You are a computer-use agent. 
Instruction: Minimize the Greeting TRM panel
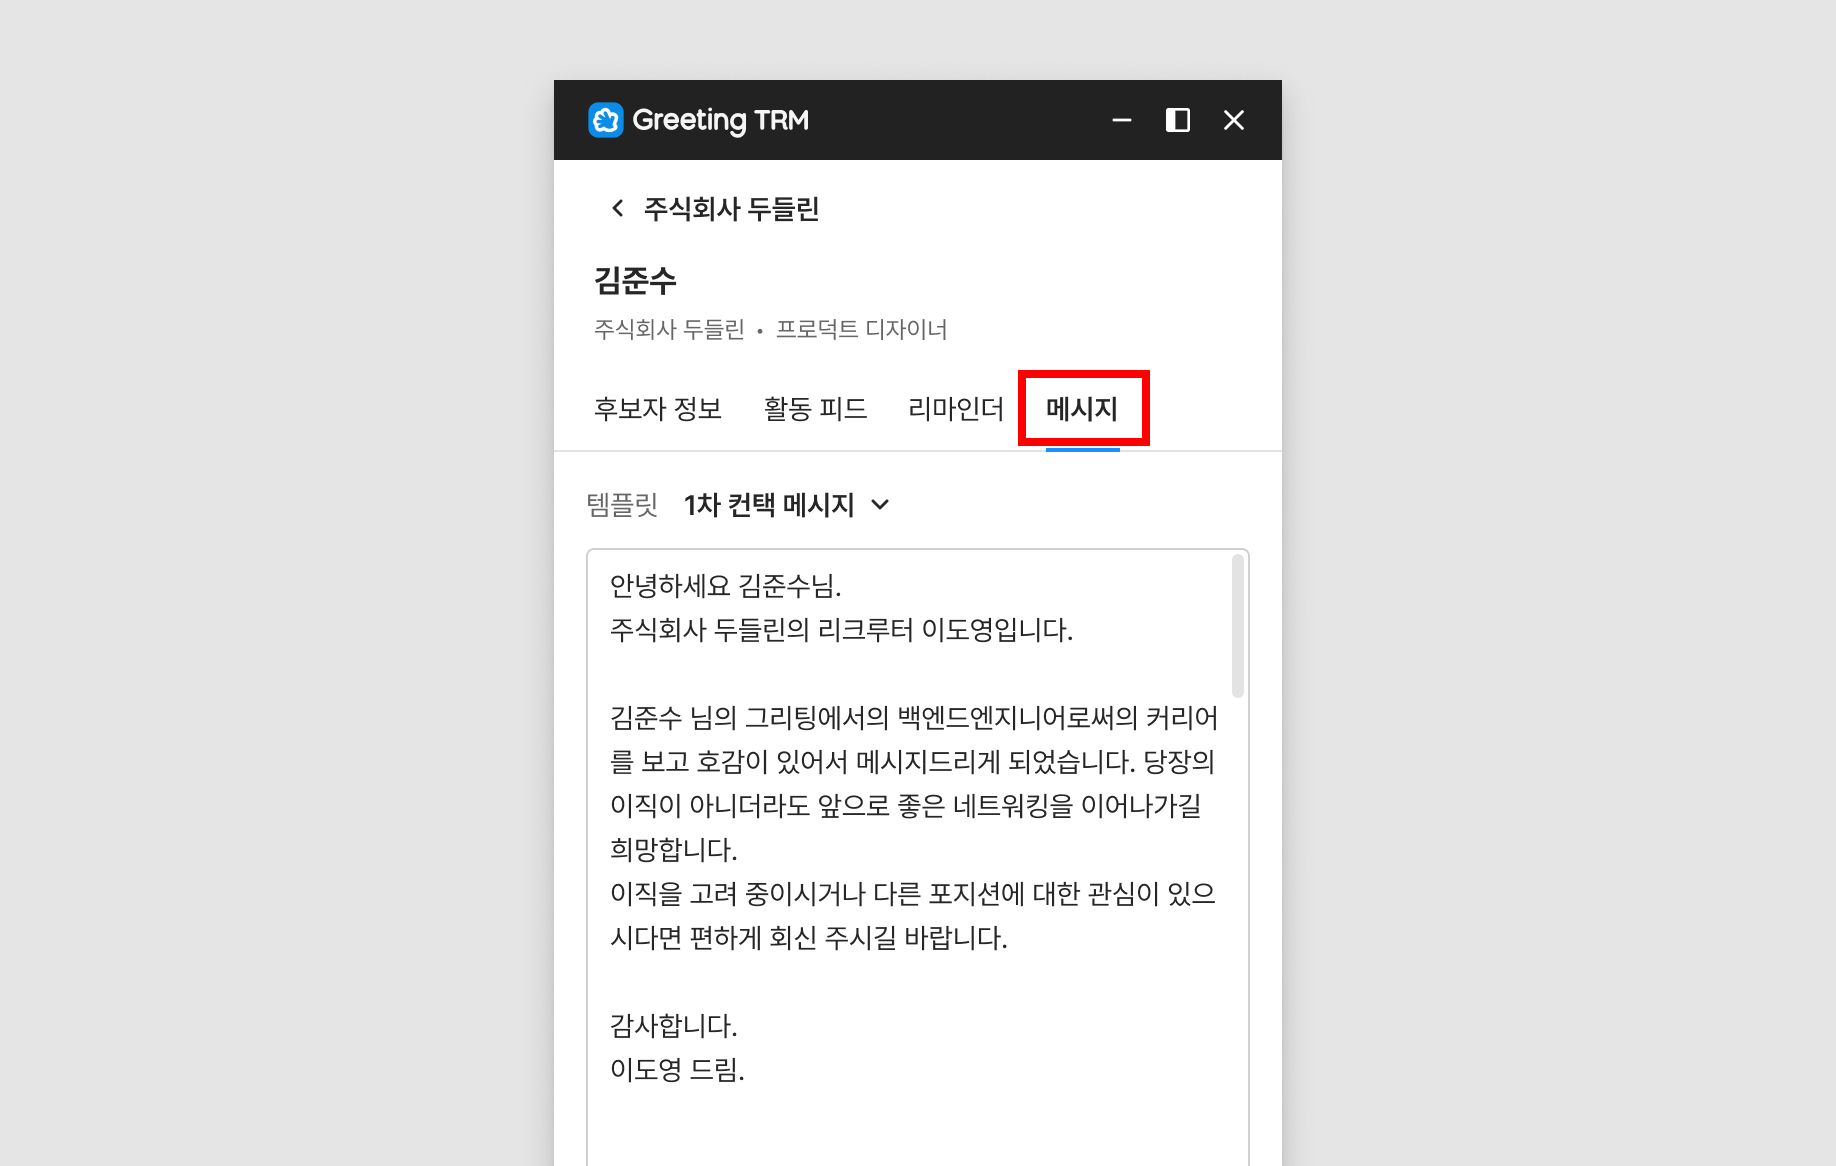click(x=1122, y=120)
